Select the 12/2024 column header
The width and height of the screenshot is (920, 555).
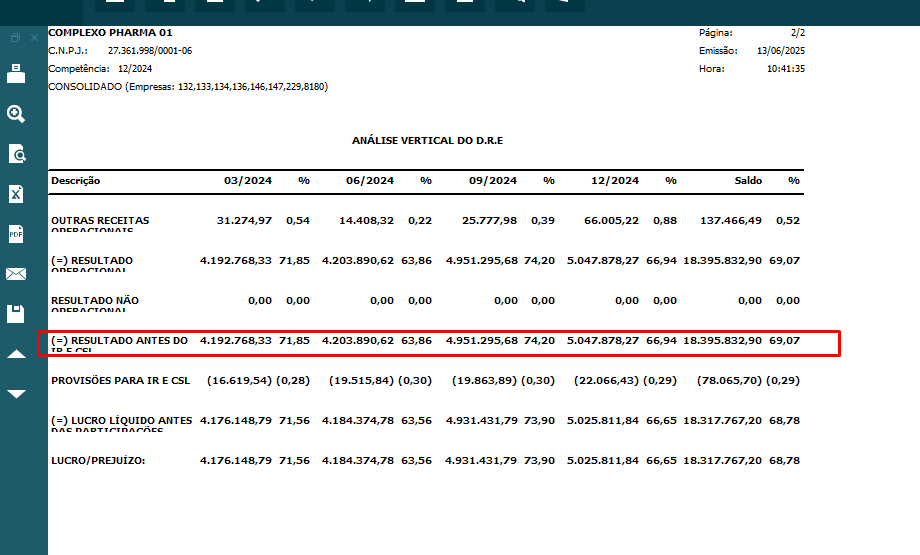tap(616, 181)
